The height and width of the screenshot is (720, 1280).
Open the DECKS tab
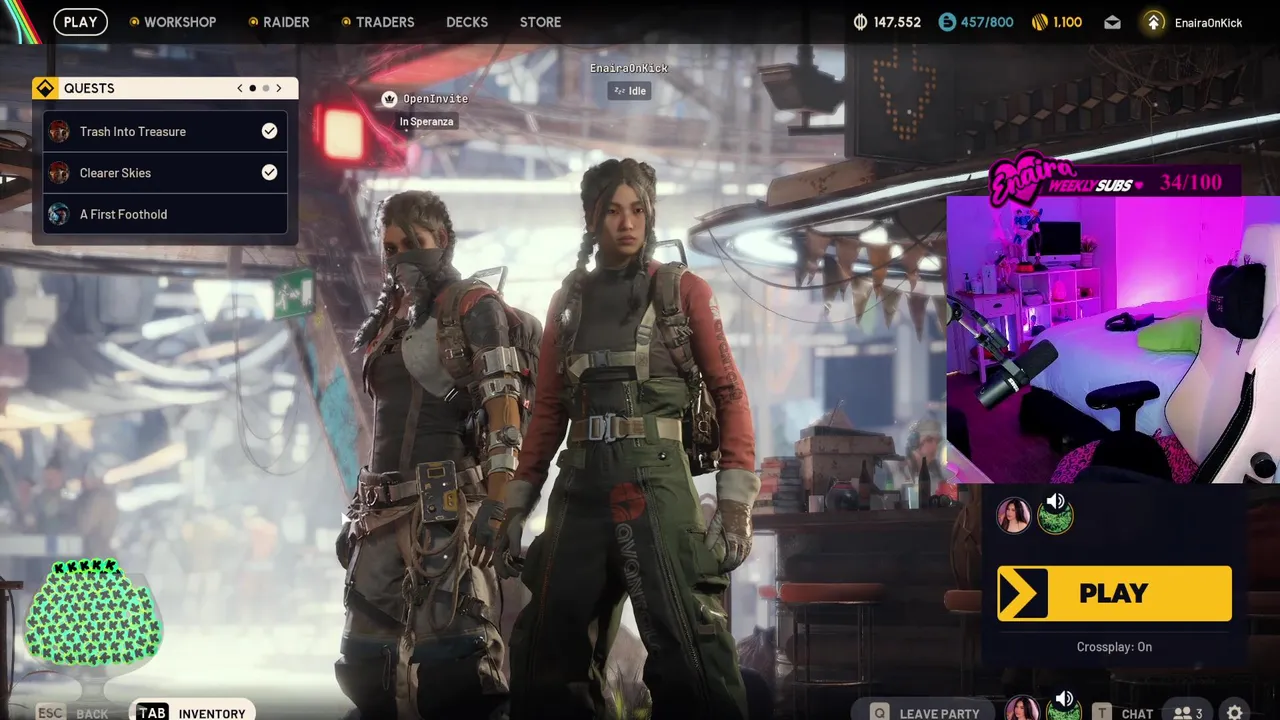point(467,22)
